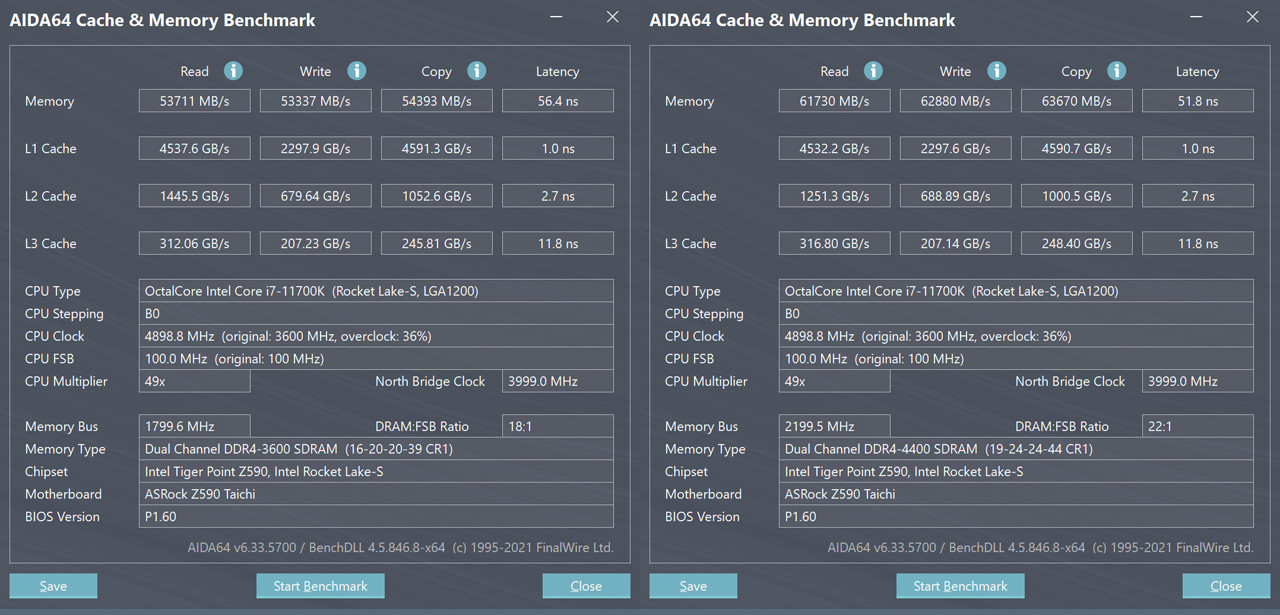
Task: Open the Write info icon in right window
Action: point(997,71)
